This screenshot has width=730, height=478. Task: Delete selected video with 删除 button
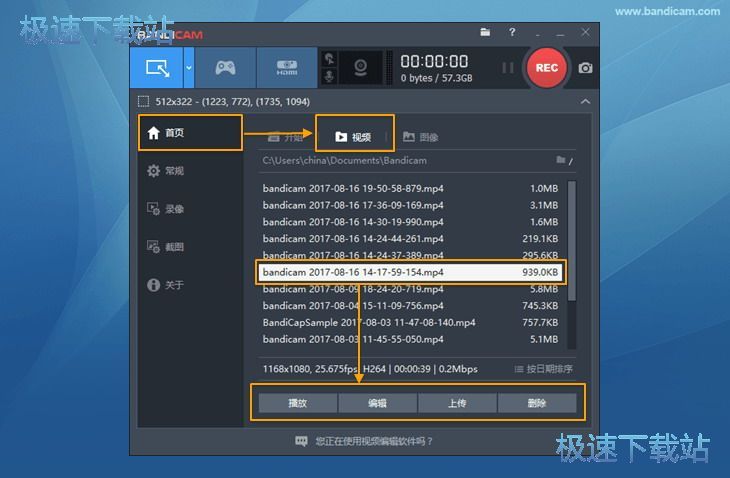coord(537,403)
